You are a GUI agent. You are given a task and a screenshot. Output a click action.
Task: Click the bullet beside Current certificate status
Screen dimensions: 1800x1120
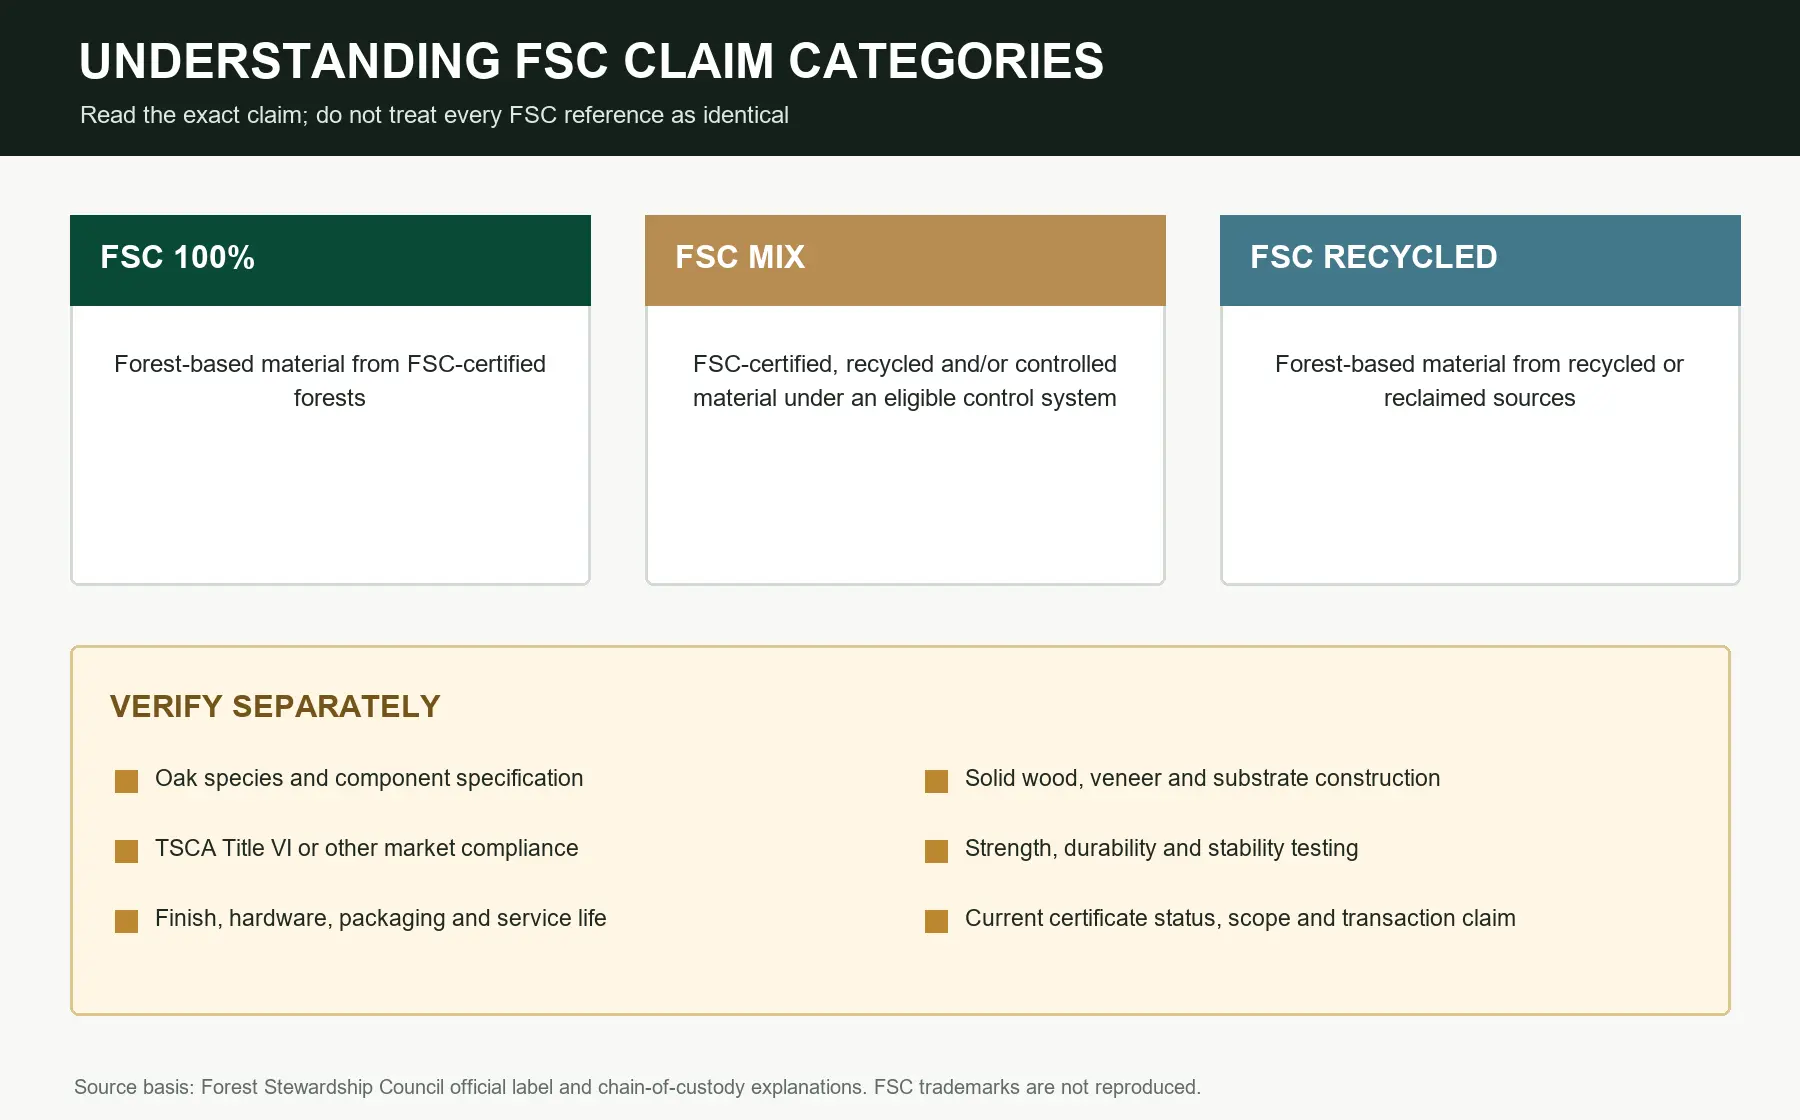pos(936,921)
